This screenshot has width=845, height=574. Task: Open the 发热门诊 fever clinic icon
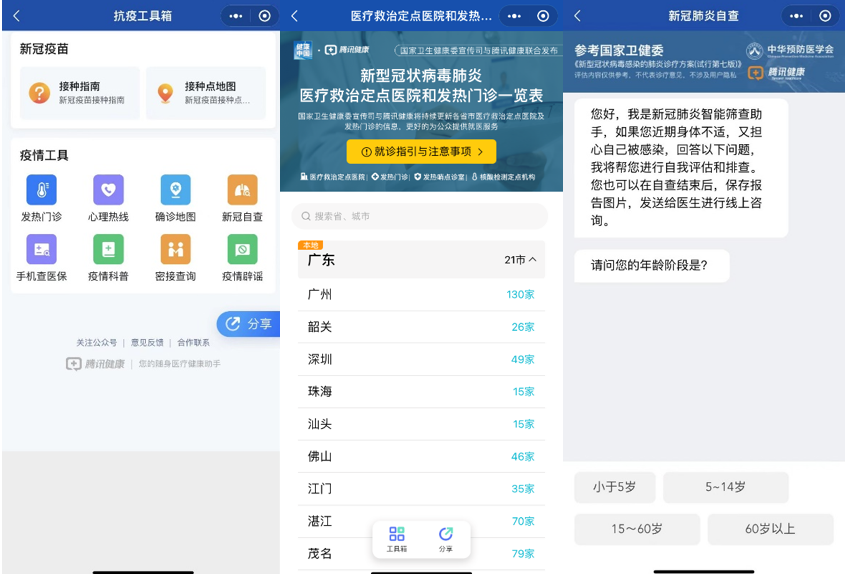[x=41, y=190]
